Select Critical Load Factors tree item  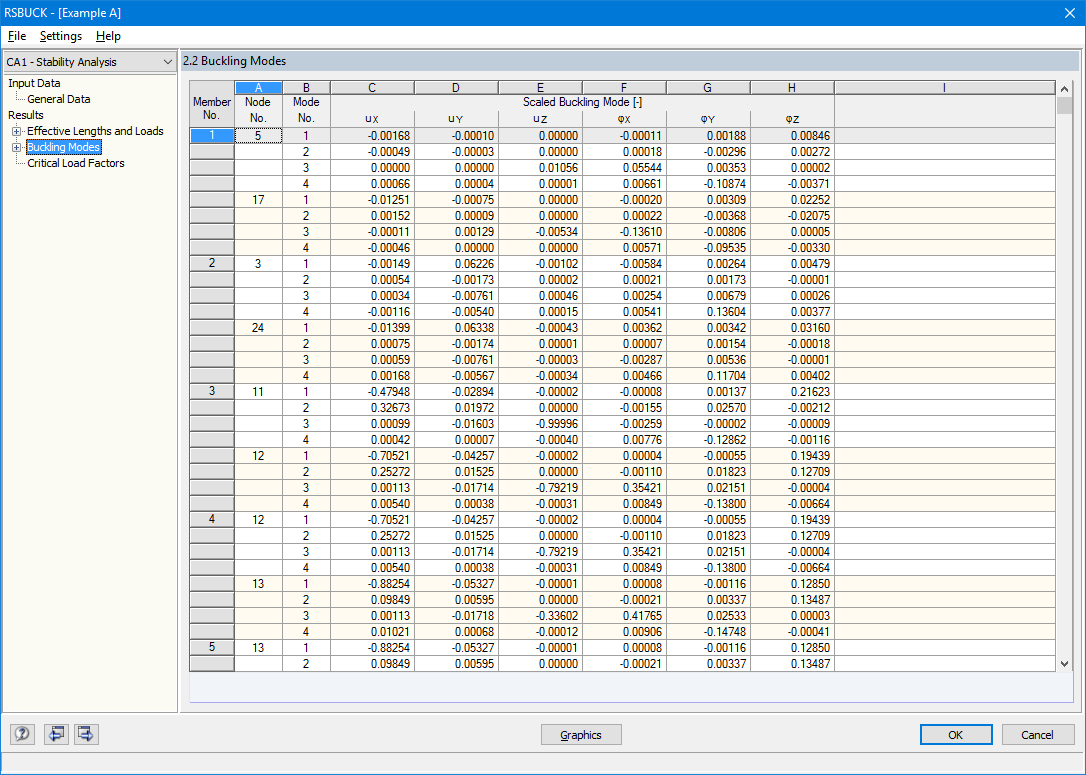point(75,163)
